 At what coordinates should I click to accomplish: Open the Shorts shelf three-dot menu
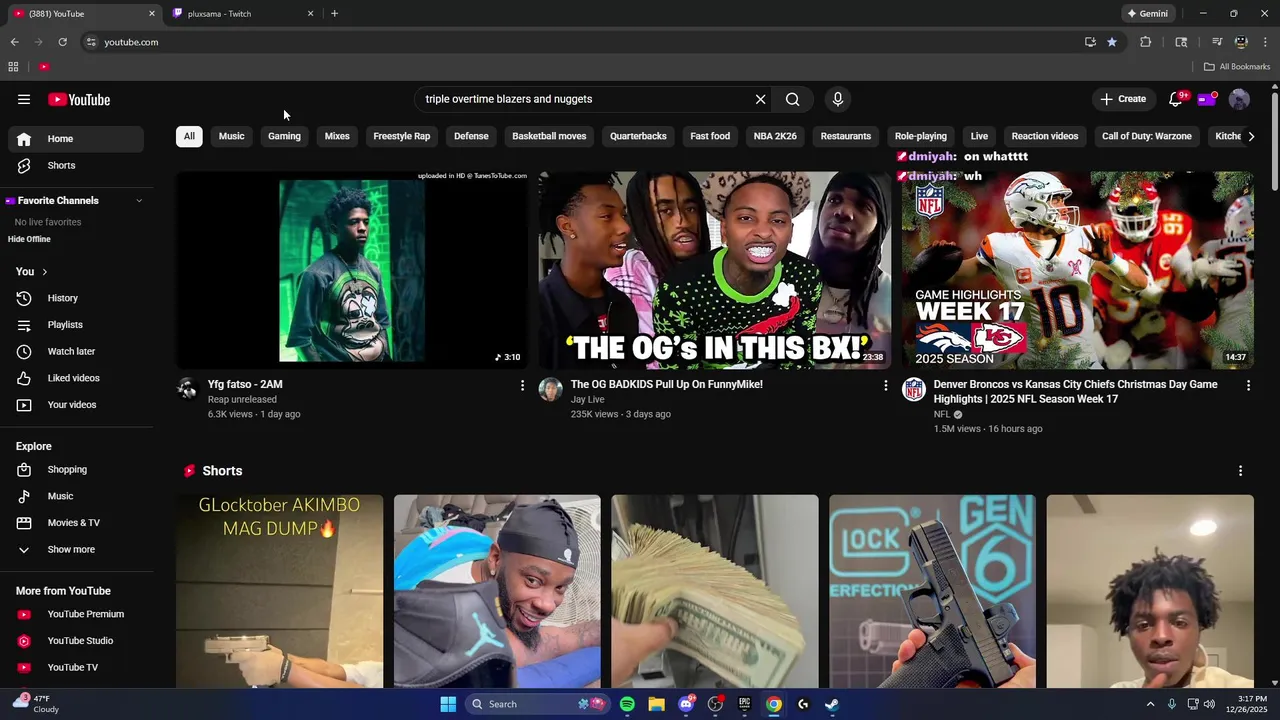coord(1240,471)
